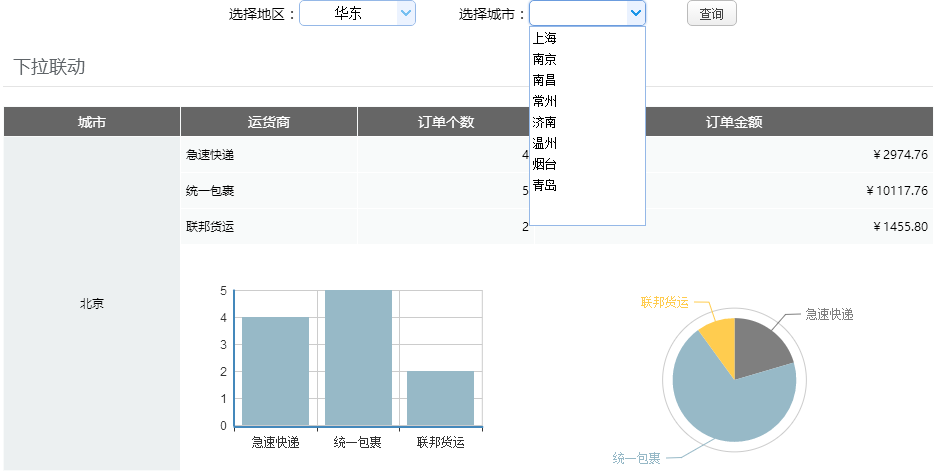Screen dimensions: 940x474
Task: Click the 城市 column header
Action: (x=92, y=122)
